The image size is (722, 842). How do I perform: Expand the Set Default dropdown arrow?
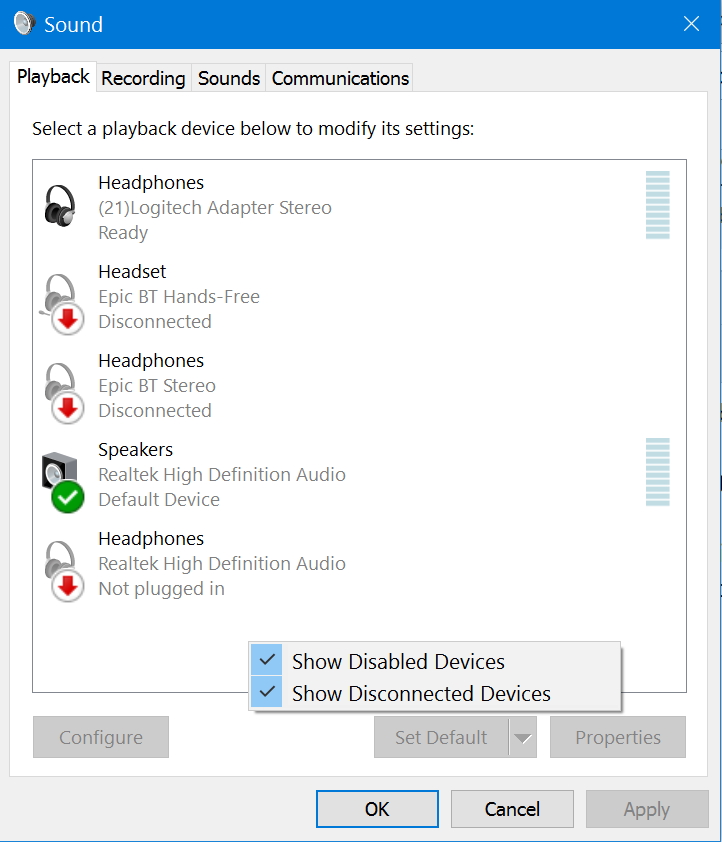522,737
